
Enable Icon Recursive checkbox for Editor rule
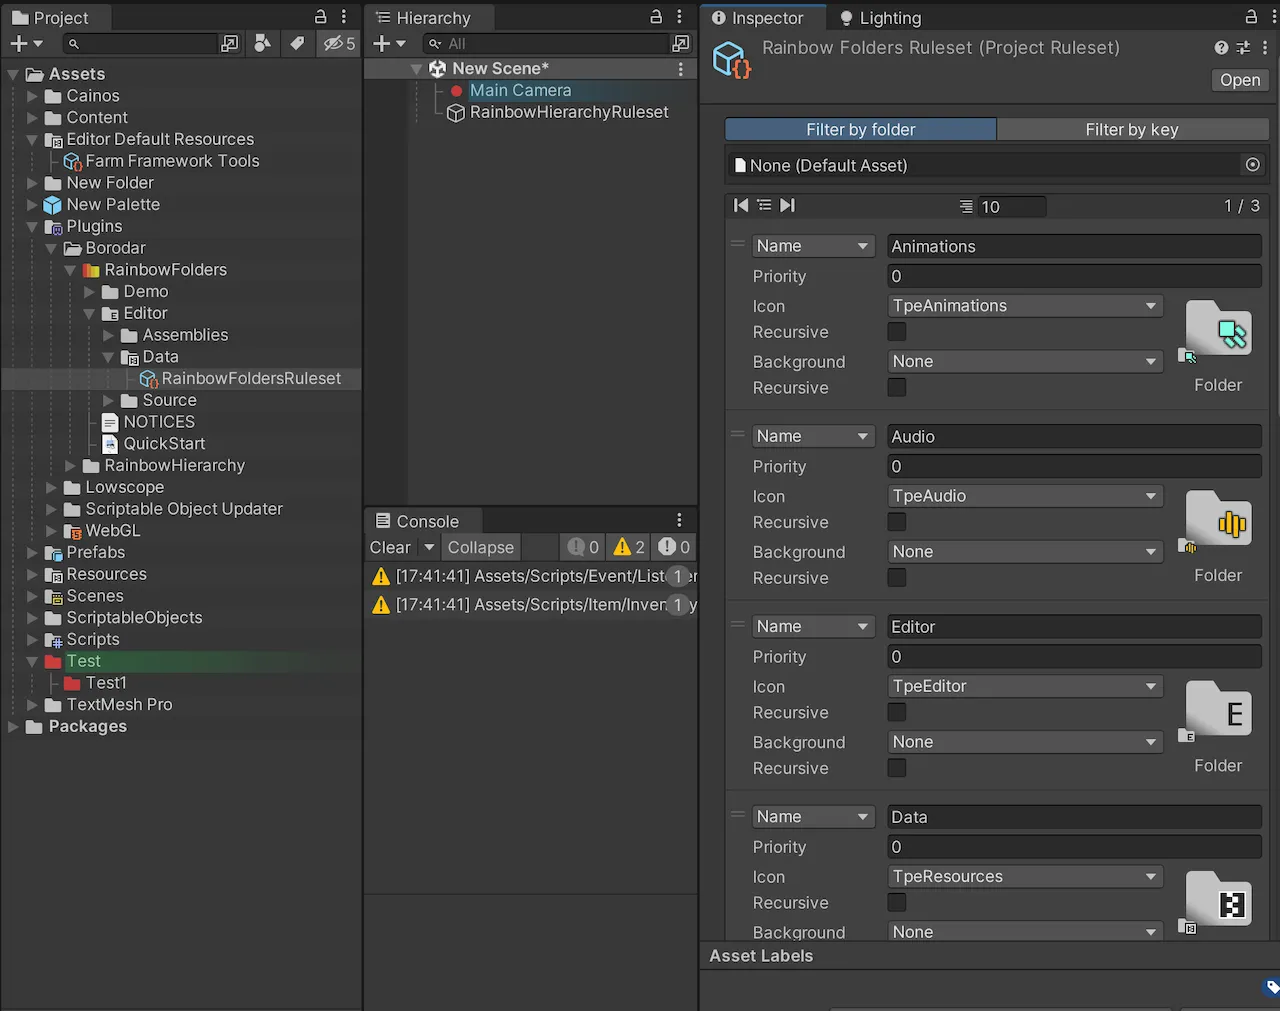click(x=897, y=712)
